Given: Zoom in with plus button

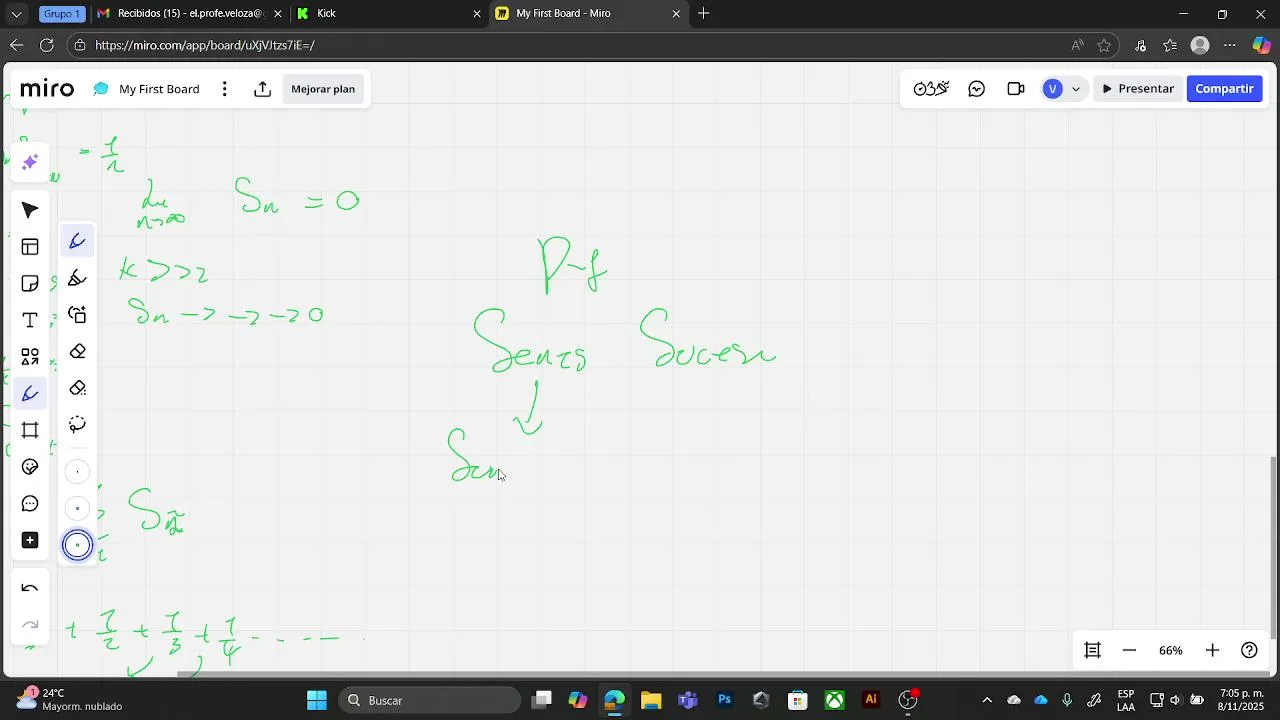Looking at the screenshot, I should [1212, 651].
